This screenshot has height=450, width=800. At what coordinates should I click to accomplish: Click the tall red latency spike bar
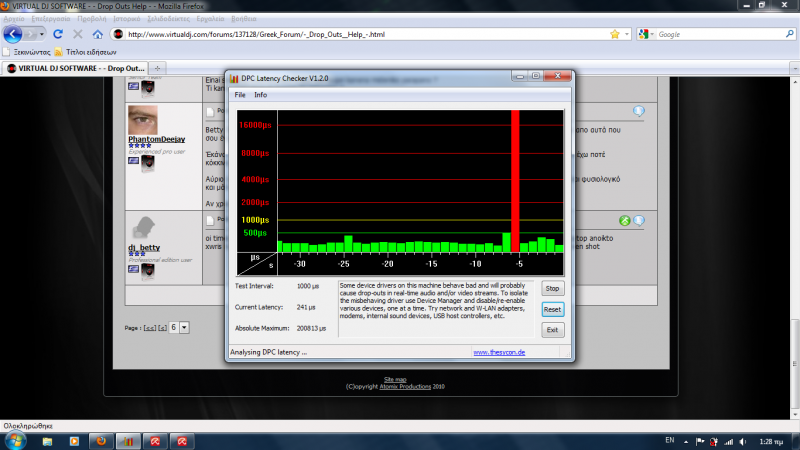tap(515, 181)
